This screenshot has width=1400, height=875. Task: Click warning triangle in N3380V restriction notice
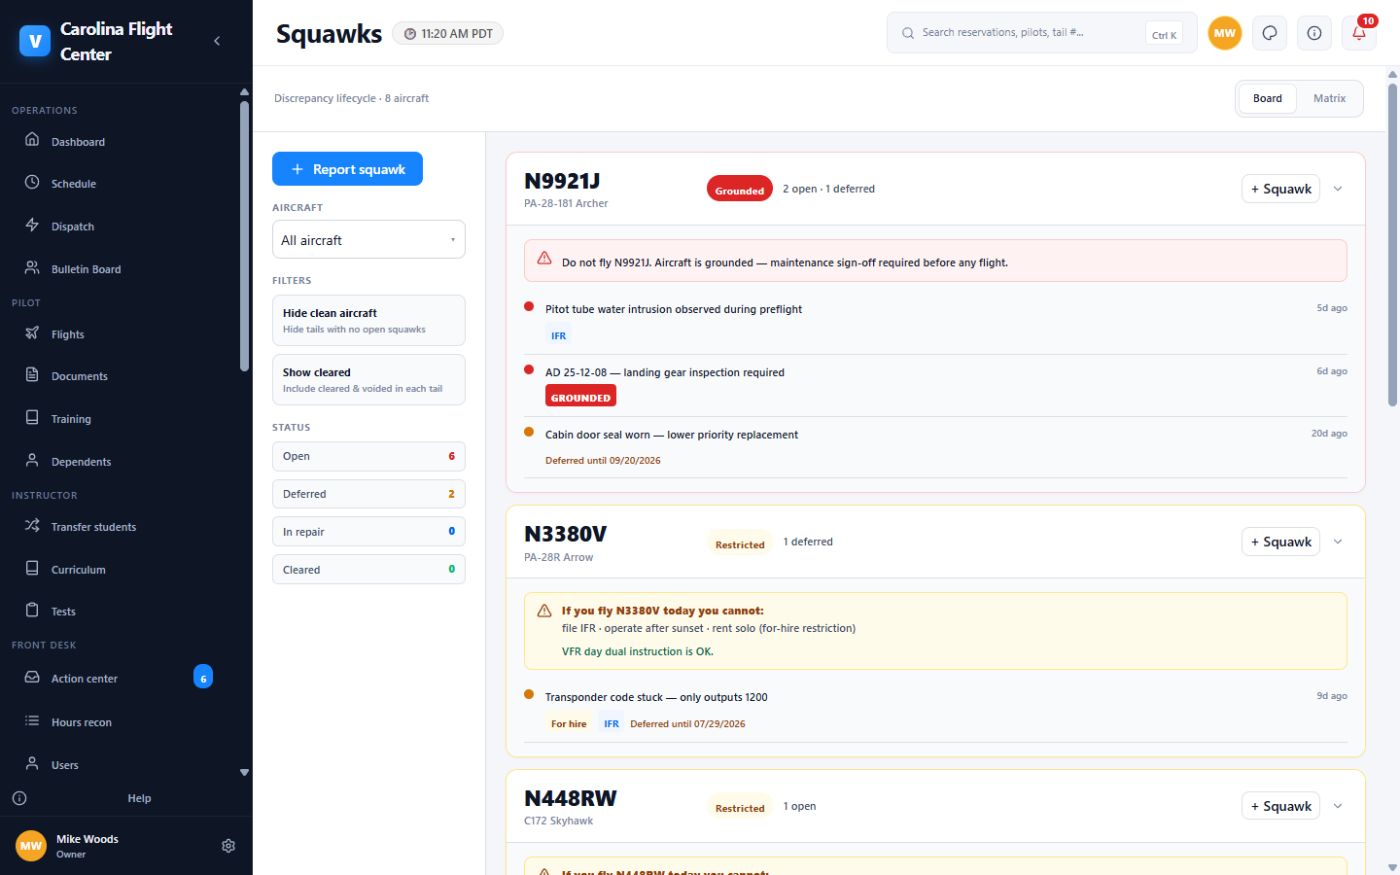(544, 610)
